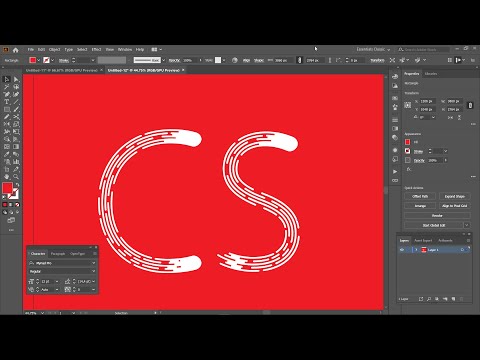Switch to the Artboards tab

(x=445, y=240)
